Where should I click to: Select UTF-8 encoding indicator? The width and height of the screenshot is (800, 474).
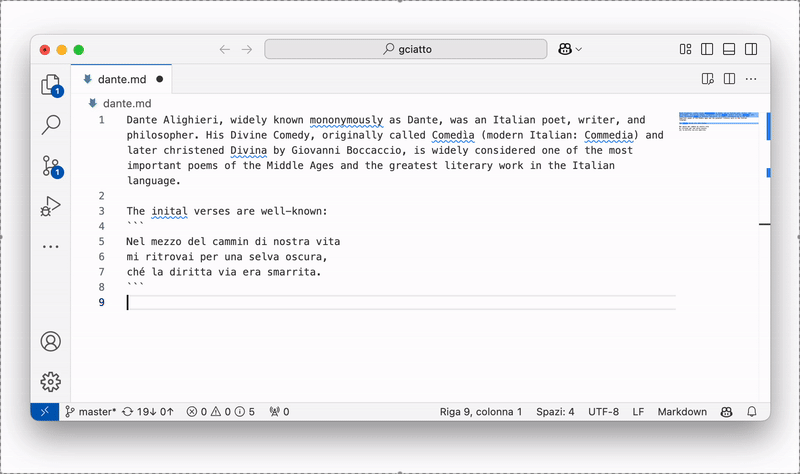[603, 412]
